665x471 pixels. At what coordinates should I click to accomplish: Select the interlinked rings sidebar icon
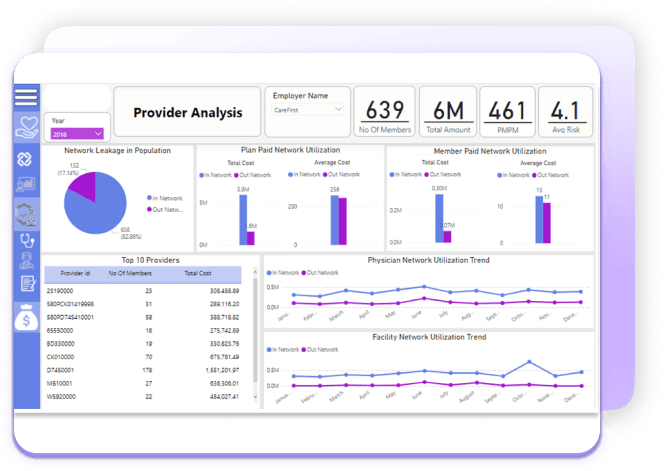[24, 159]
